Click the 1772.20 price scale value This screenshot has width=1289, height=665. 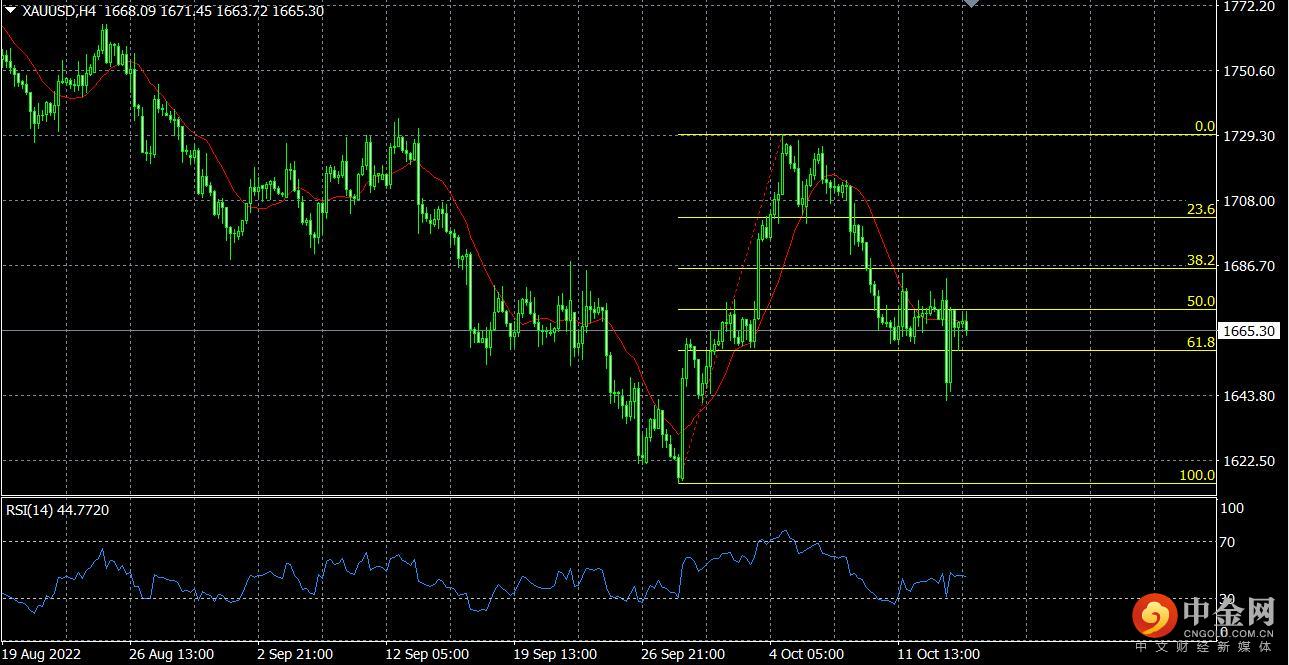tap(1249, 6)
